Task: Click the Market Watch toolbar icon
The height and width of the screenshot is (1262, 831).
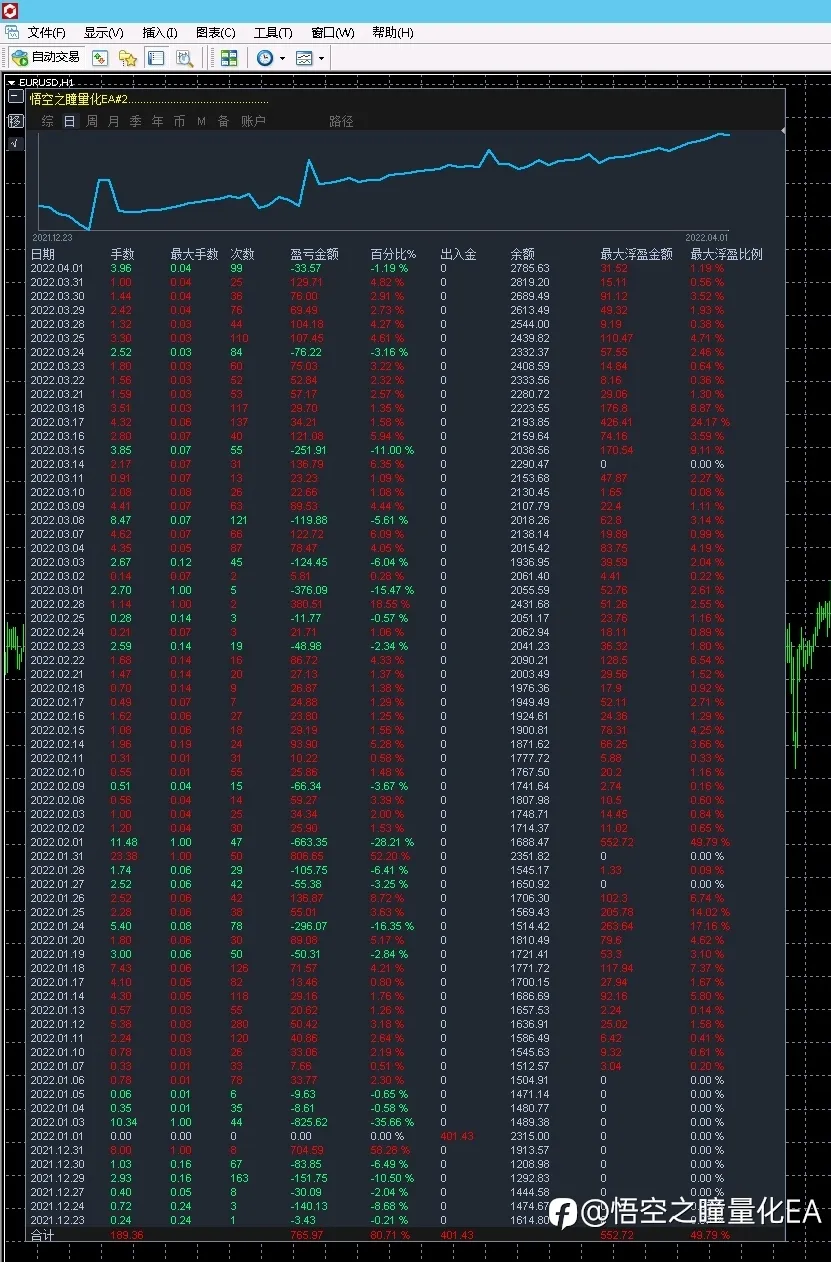Action: point(100,58)
